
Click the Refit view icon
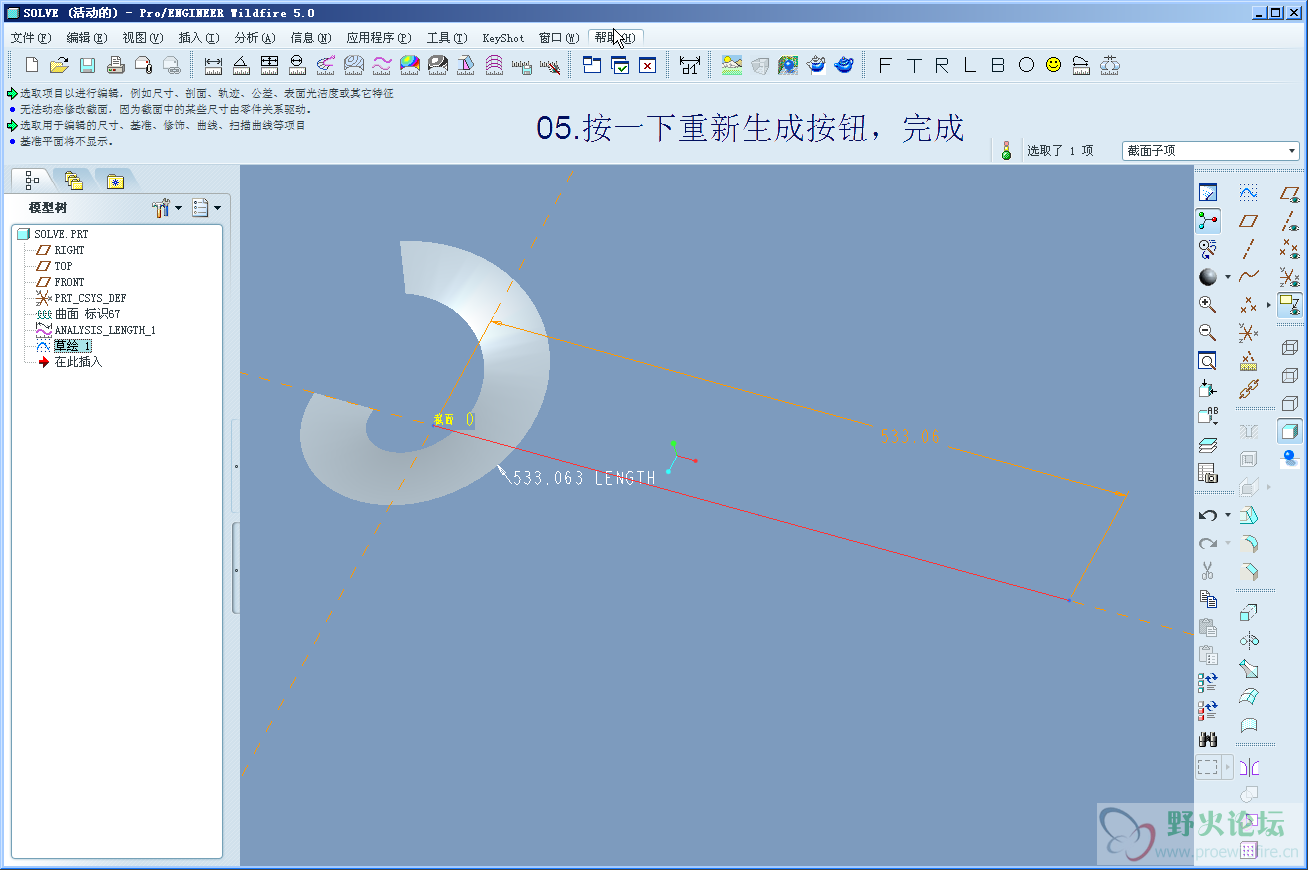click(x=1208, y=361)
